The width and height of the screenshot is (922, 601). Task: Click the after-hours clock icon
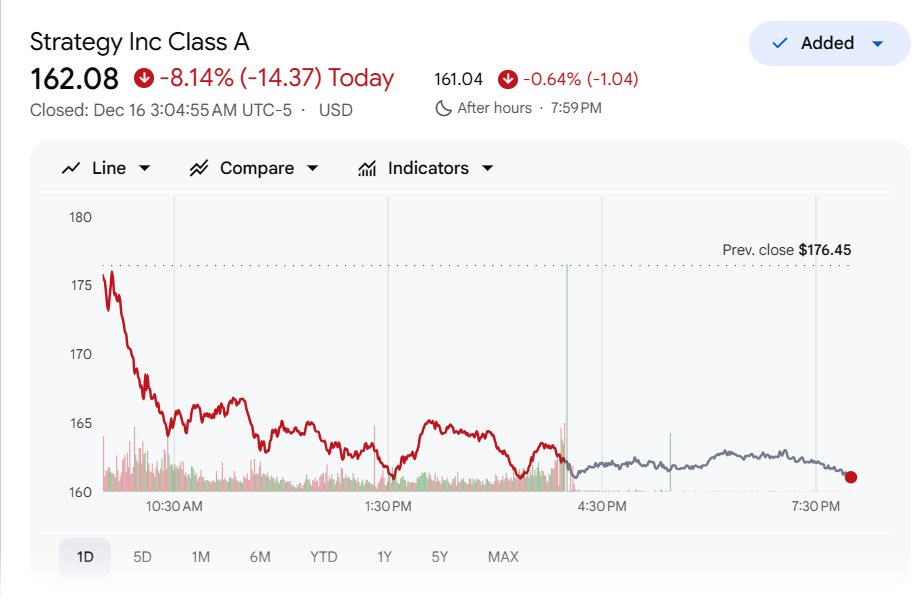click(x=444, y=107)
